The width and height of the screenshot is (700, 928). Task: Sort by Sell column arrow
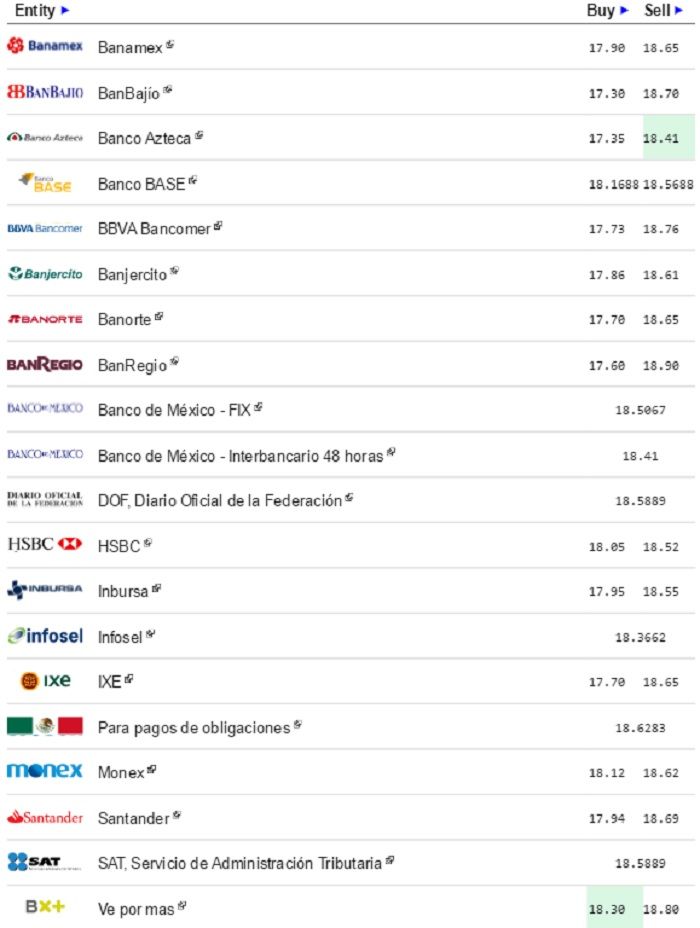pyautogui.click(x=691, y=10)
